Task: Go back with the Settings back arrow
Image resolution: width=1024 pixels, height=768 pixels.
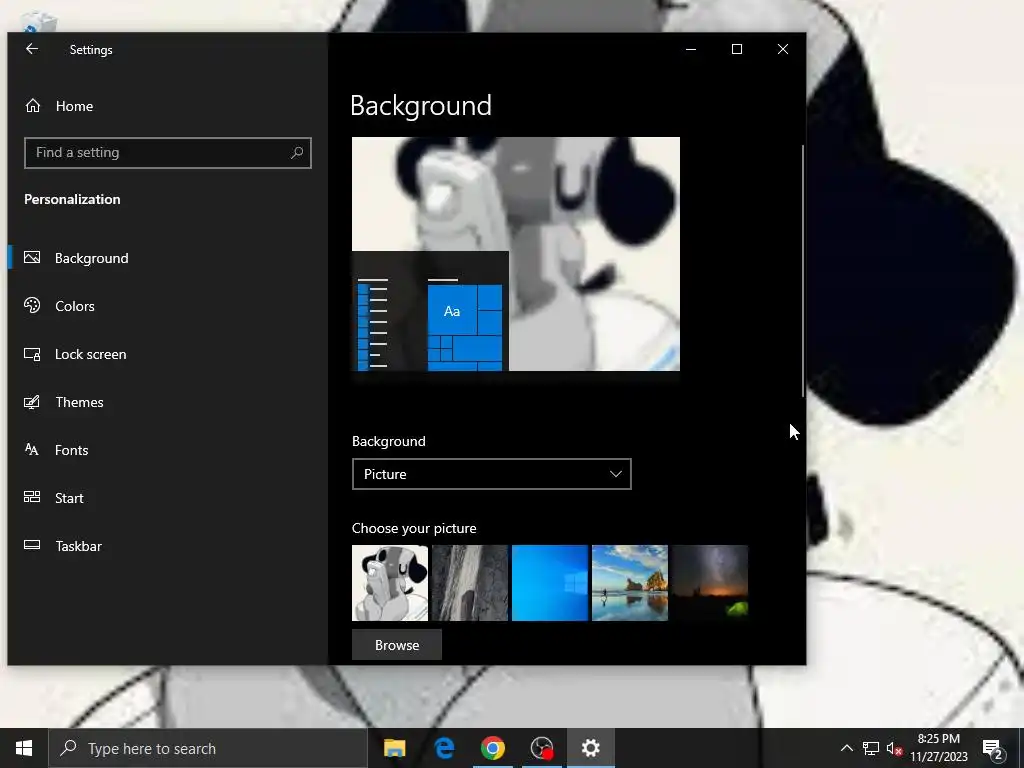Action: pyautogui.click(x=31, y=49)
